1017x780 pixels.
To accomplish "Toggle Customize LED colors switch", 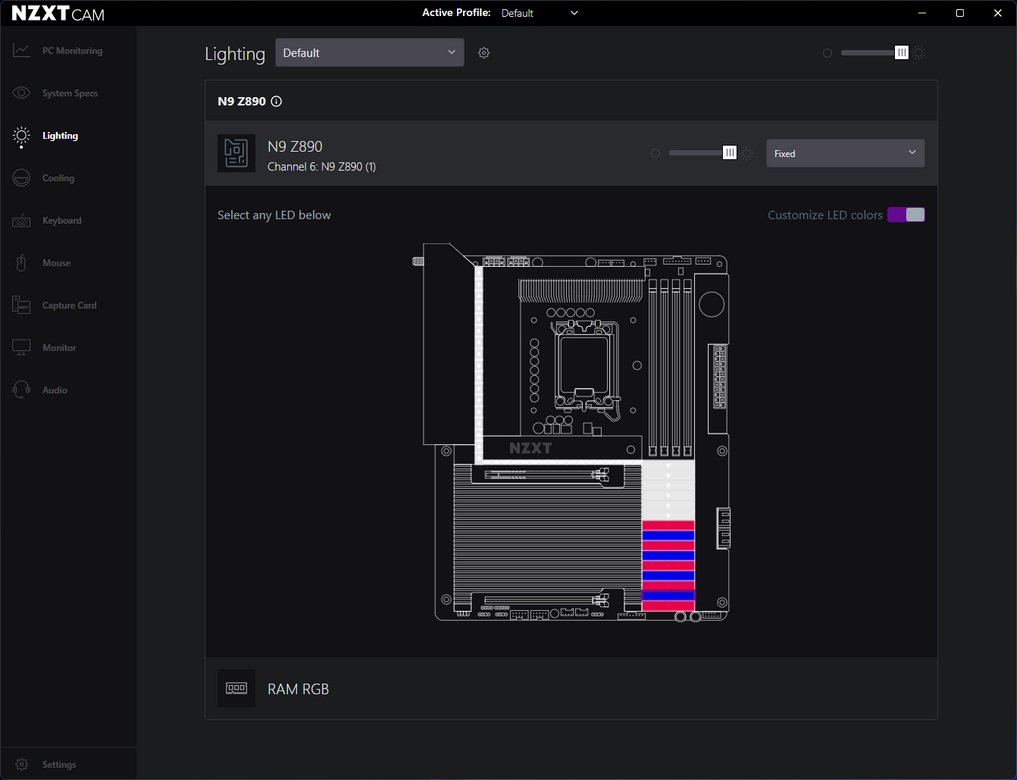I will tap(906, 215).
